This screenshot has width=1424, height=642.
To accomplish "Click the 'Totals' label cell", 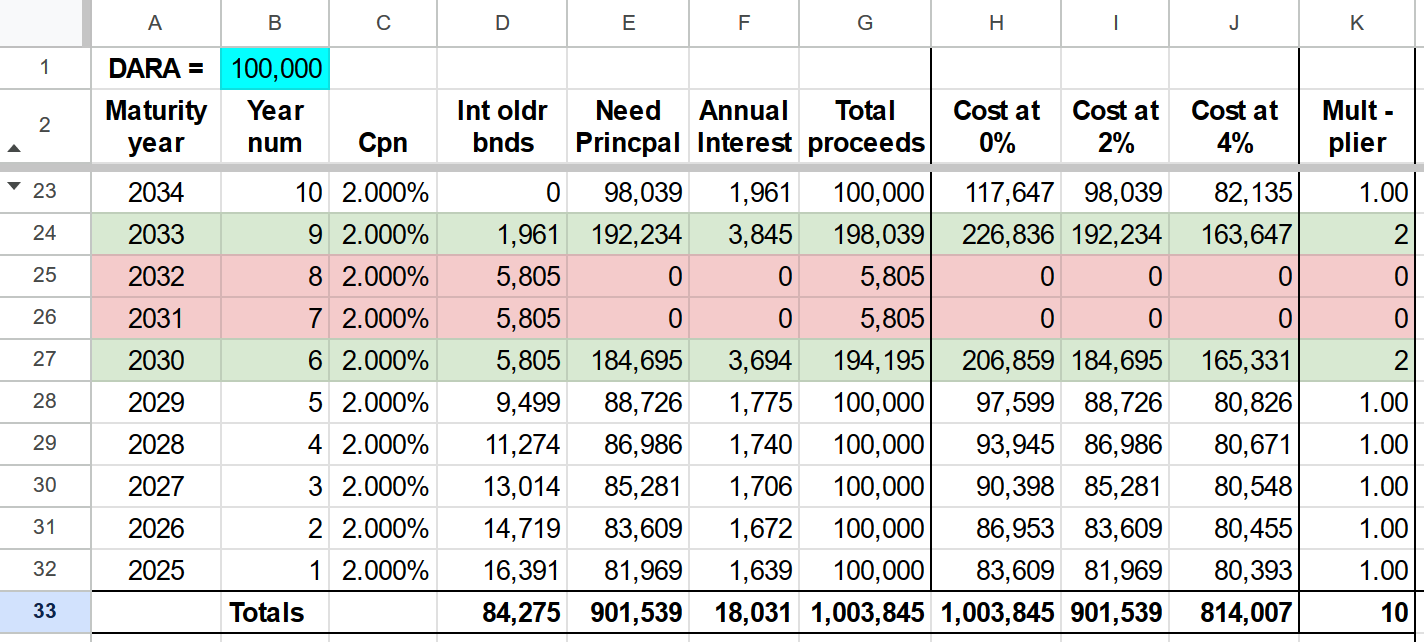I will [275, 612].
